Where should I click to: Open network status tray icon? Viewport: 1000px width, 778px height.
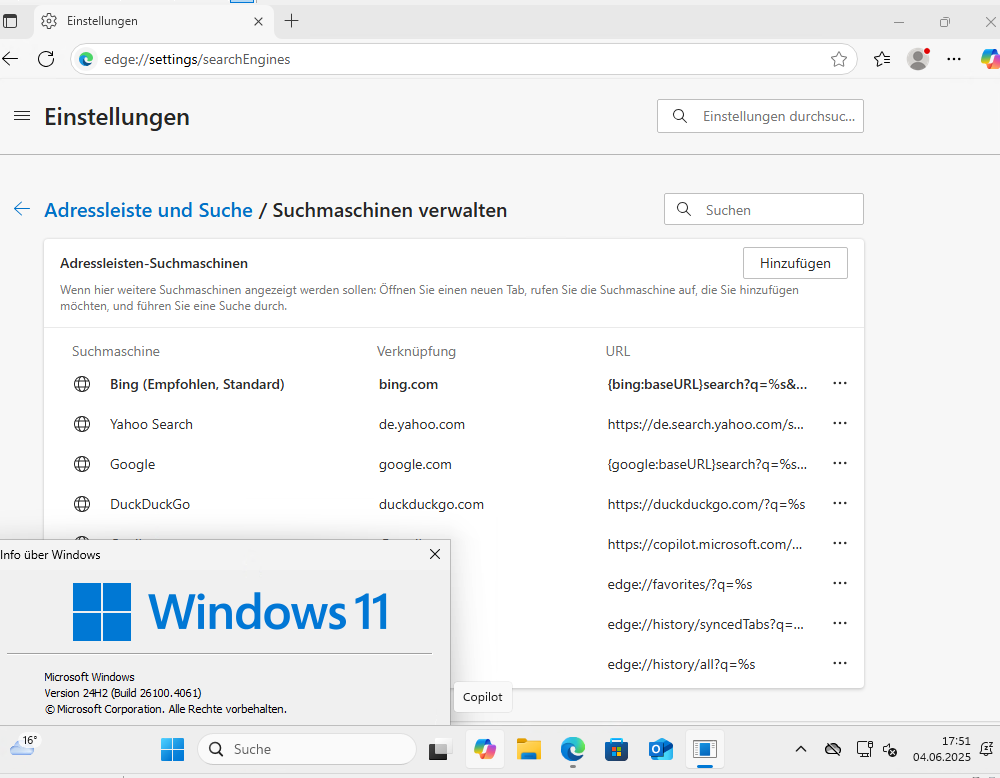pos(864,749)
